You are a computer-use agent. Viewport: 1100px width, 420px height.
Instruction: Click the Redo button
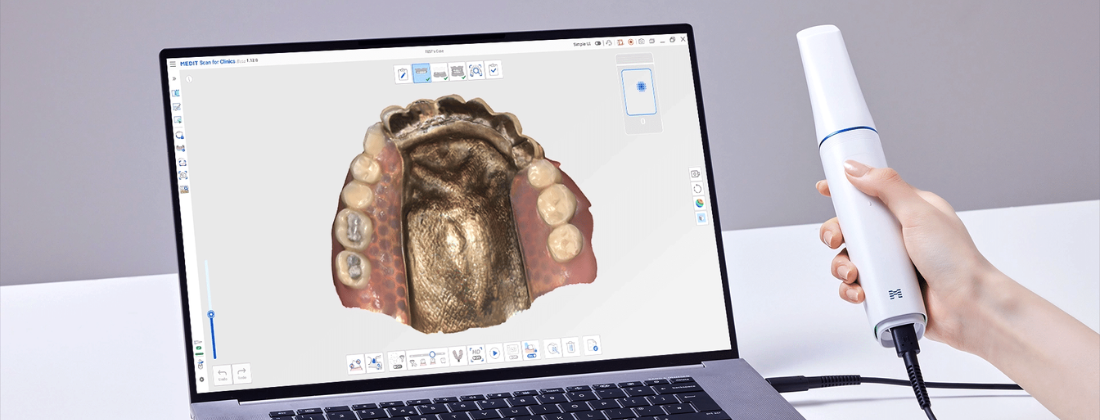tap(241, 374)
